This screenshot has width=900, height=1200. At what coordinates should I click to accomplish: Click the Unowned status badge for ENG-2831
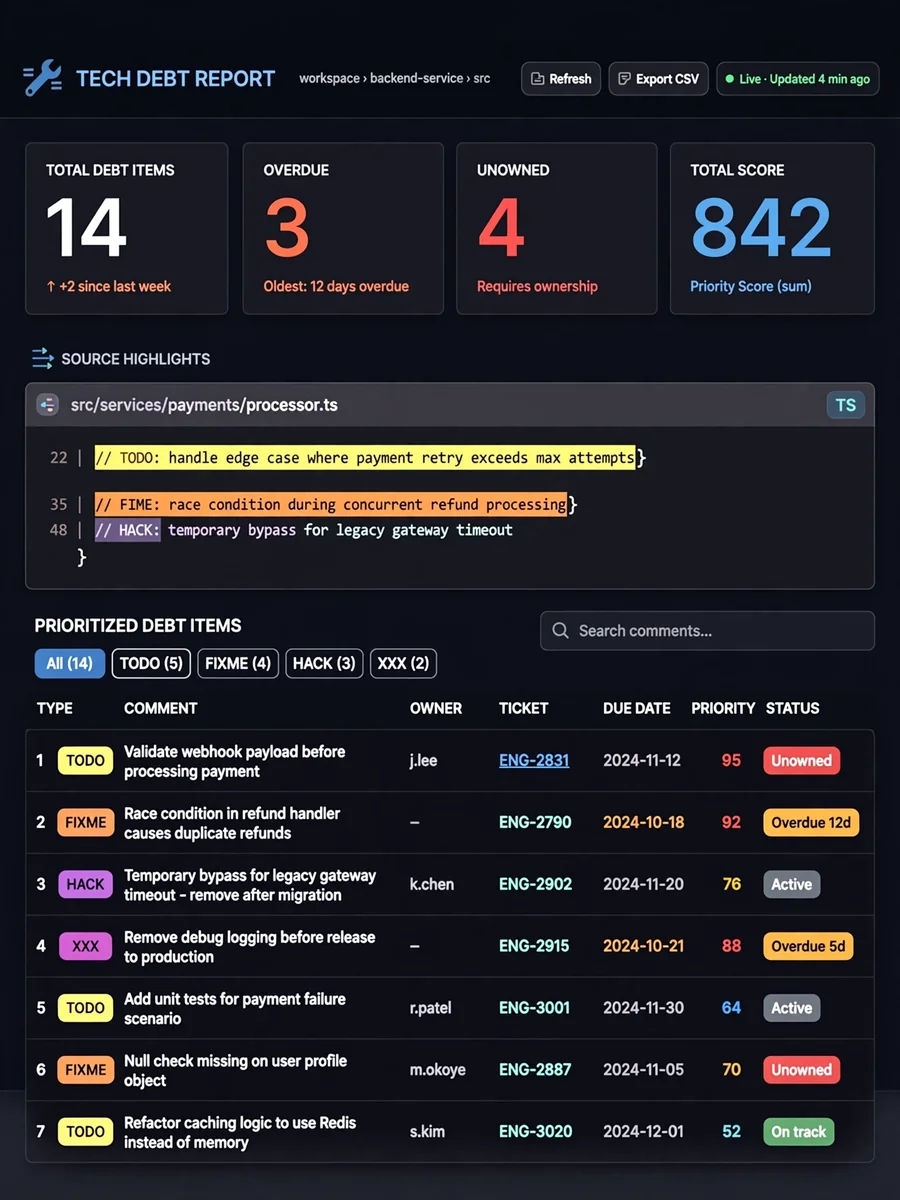(801, 760)
